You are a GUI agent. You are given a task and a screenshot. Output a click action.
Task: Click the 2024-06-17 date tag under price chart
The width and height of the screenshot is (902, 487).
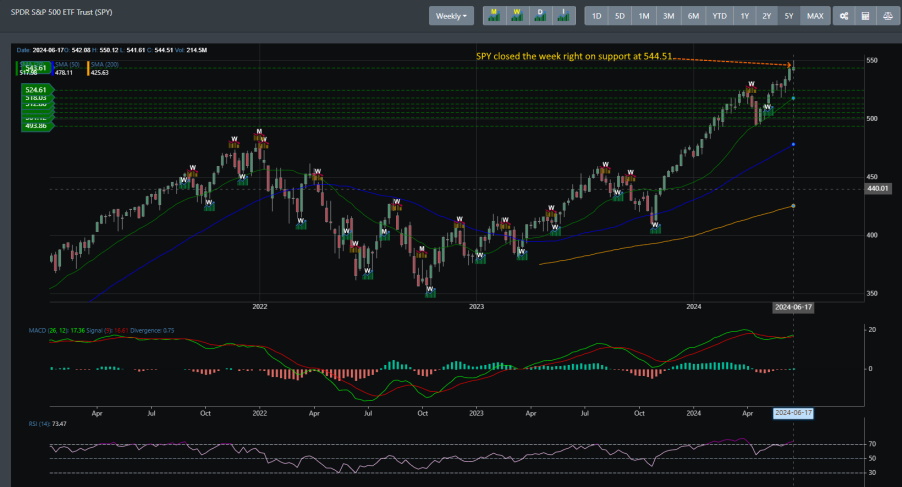point(793,307)
